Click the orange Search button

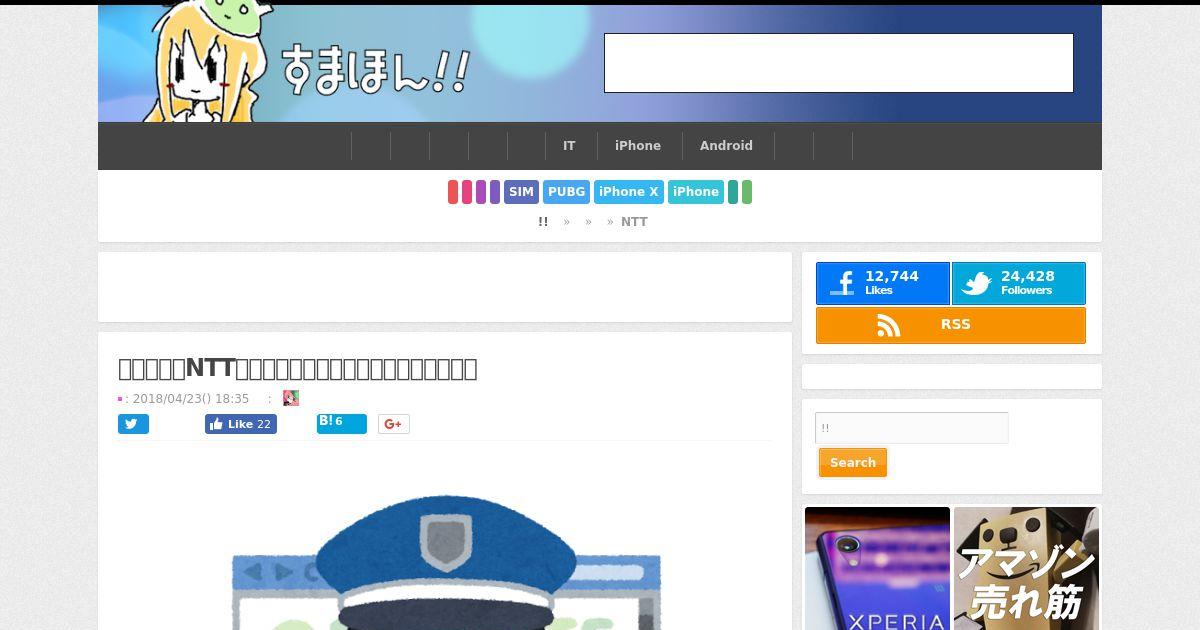pyautogui.click(x=853, y=463)
